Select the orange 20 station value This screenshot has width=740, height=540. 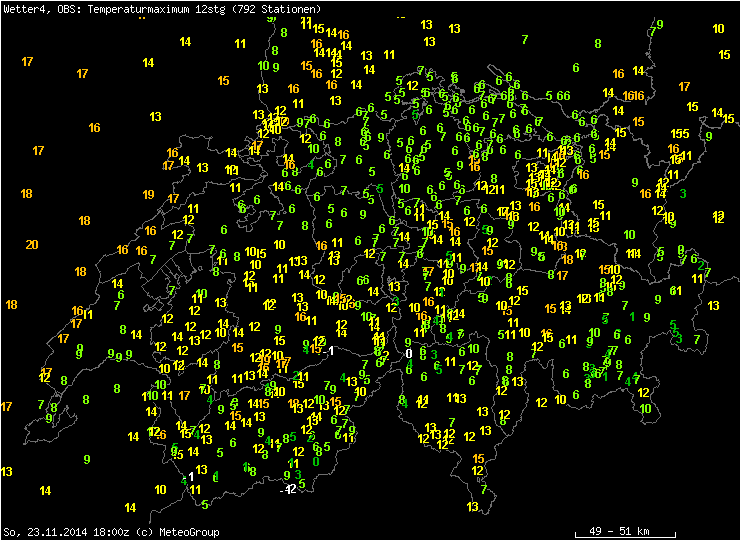pyautogui.click(x=32, y=245)
